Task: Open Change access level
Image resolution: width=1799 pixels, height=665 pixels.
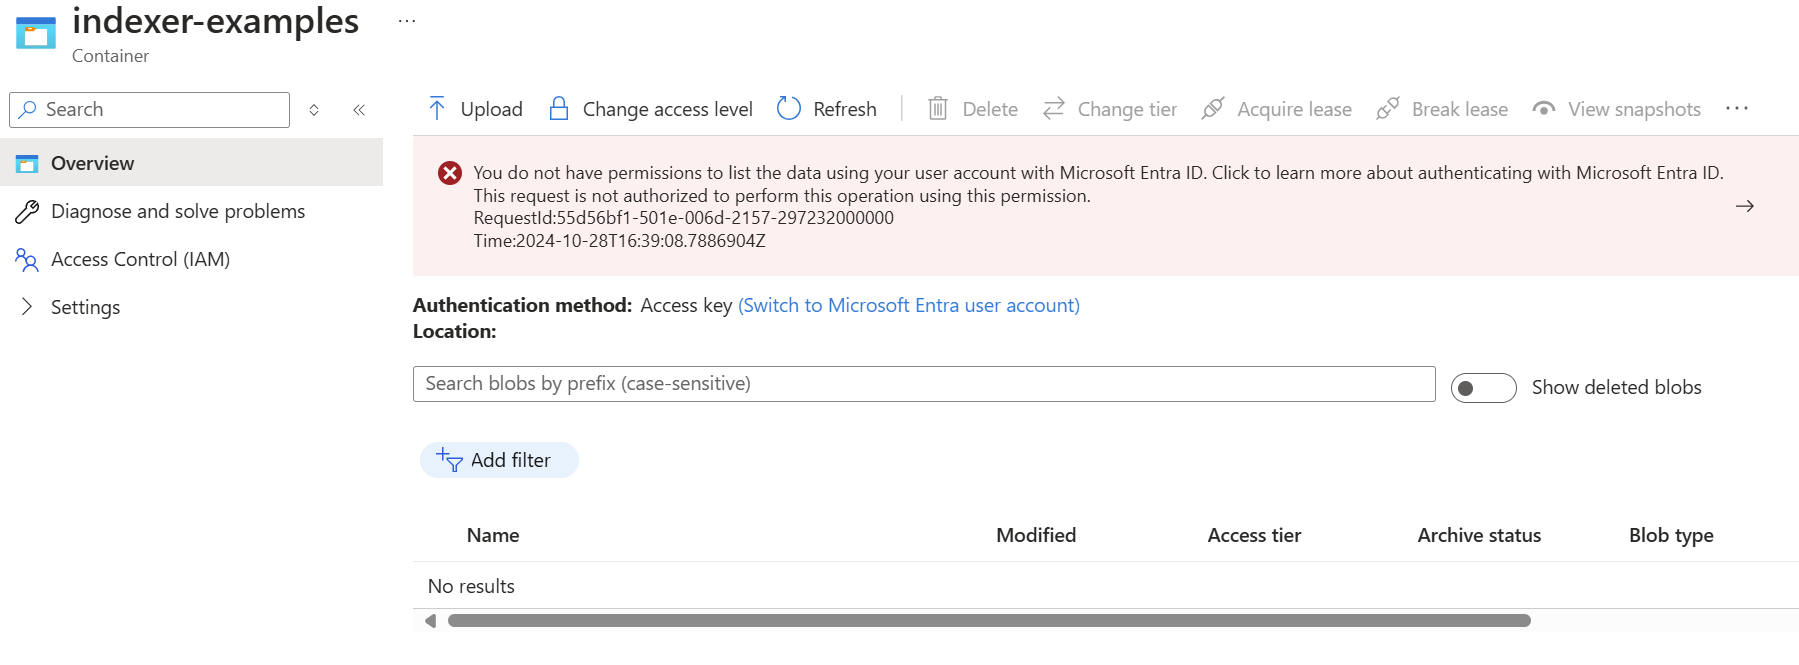Action: 667,109
